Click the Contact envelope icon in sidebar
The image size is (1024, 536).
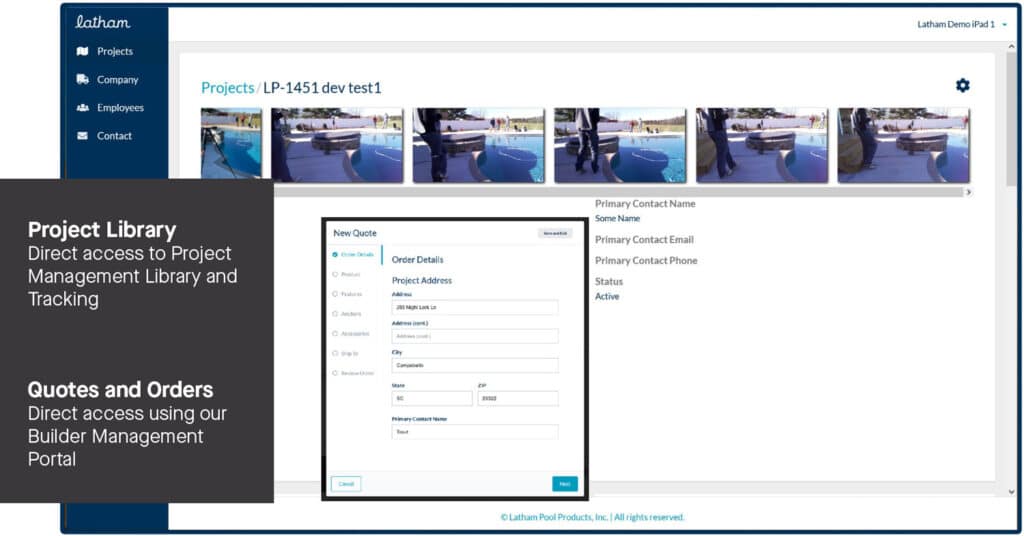point(82,135)
